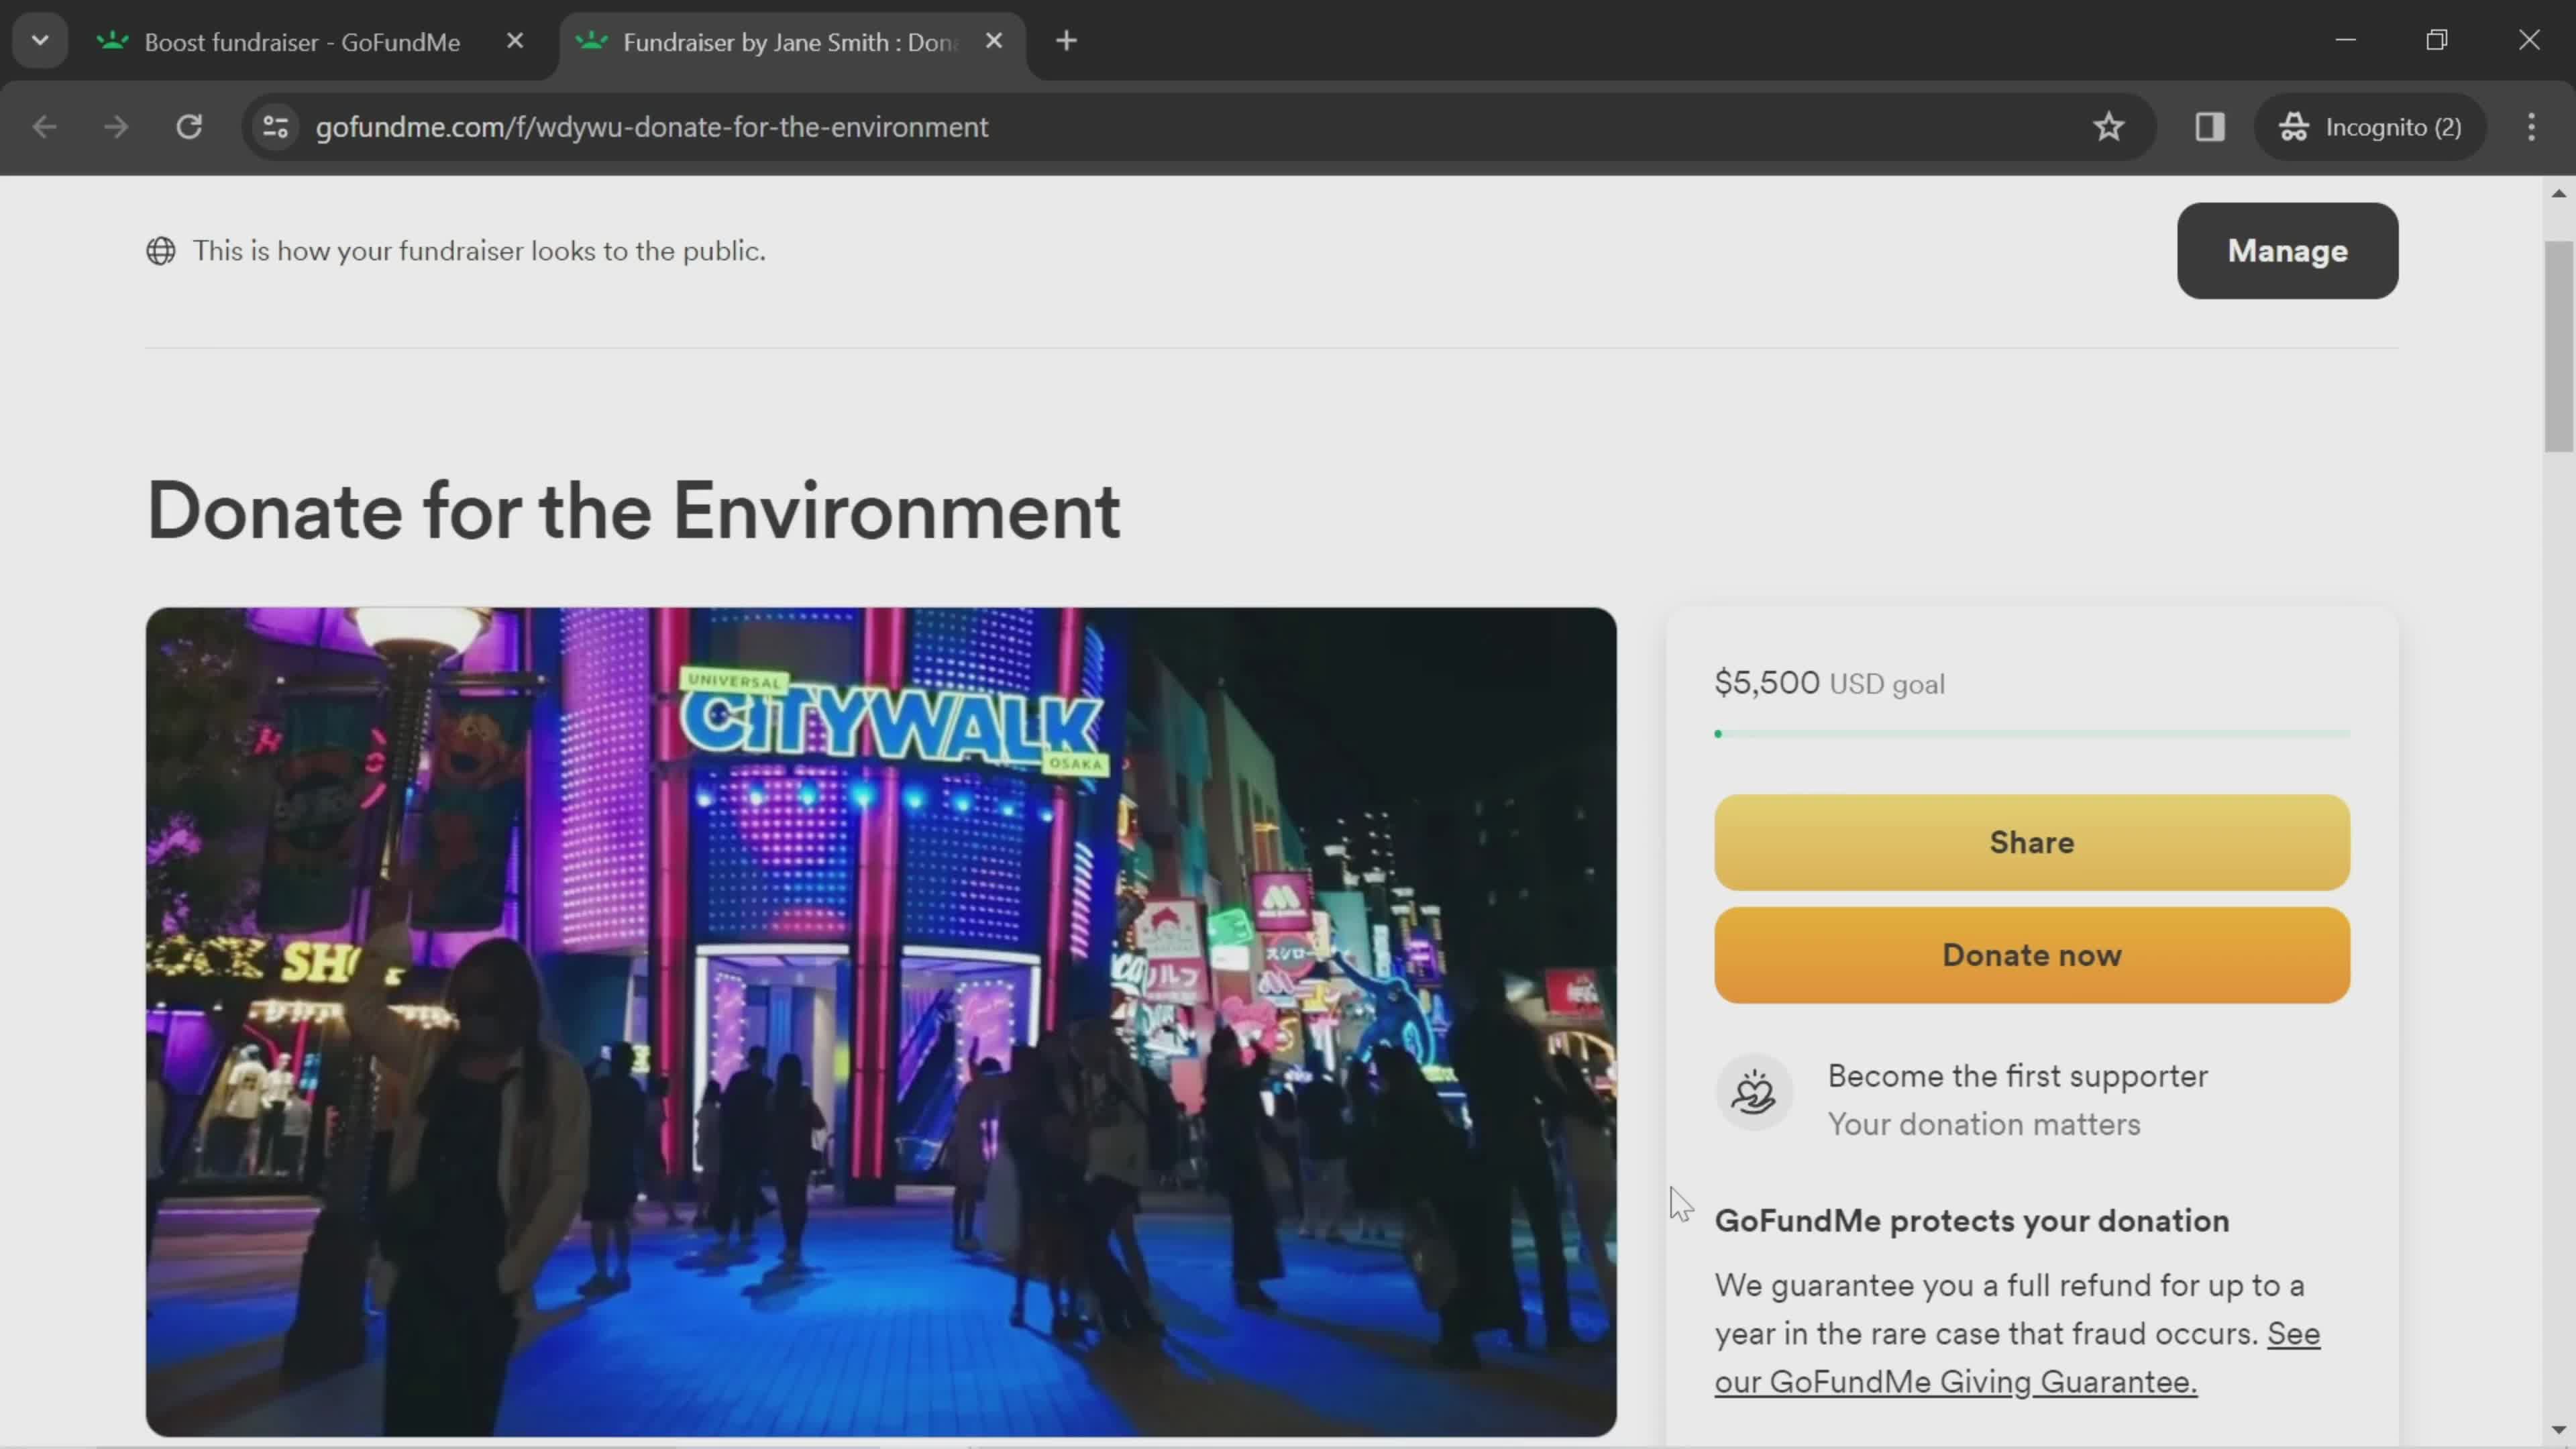View site information icon in address bar
Screen dimensions: 2576x1449
tap(275, 127)
